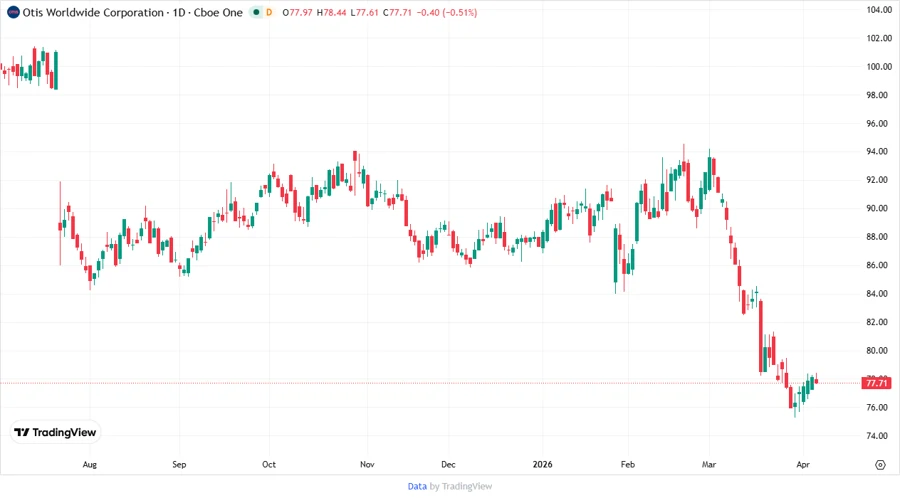Click the orange D delayed-data indicator

269,12
